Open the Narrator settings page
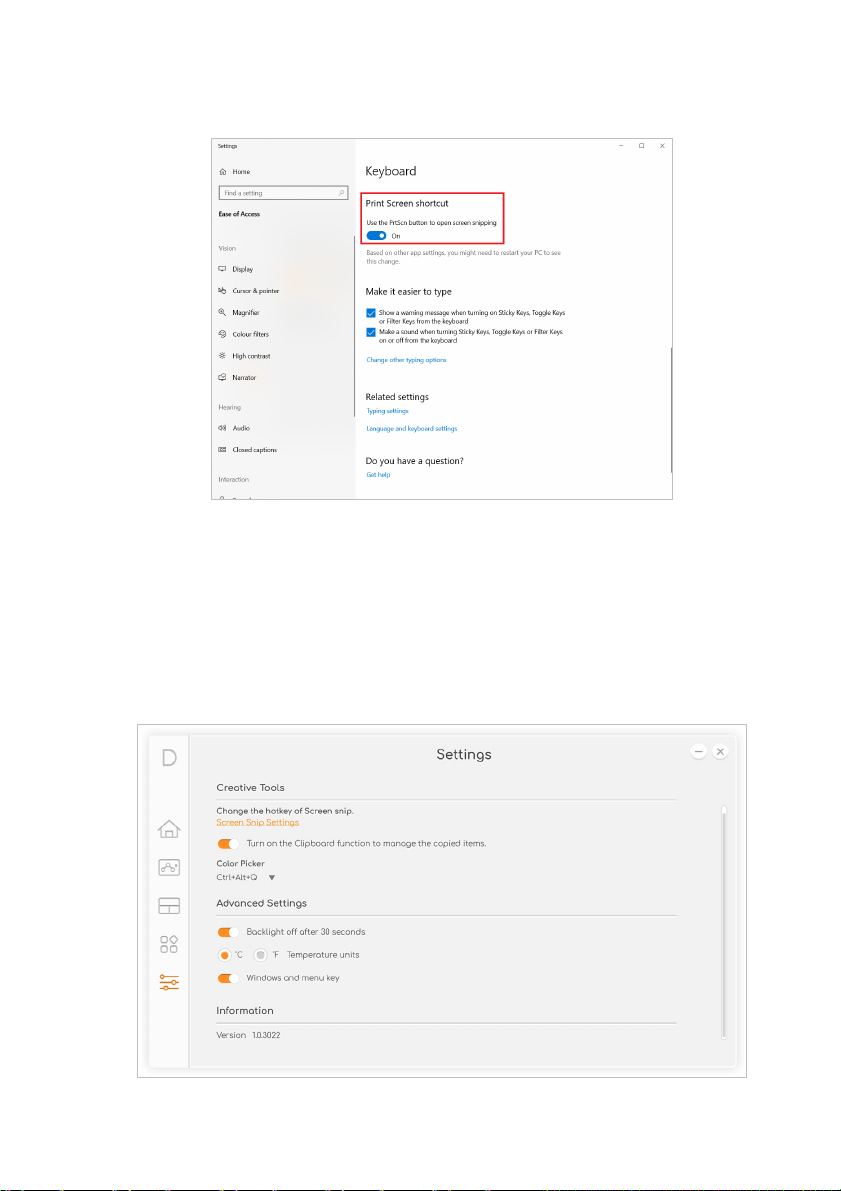The width and height of the screenshot is (841, 1191). (x=243, y=377)
